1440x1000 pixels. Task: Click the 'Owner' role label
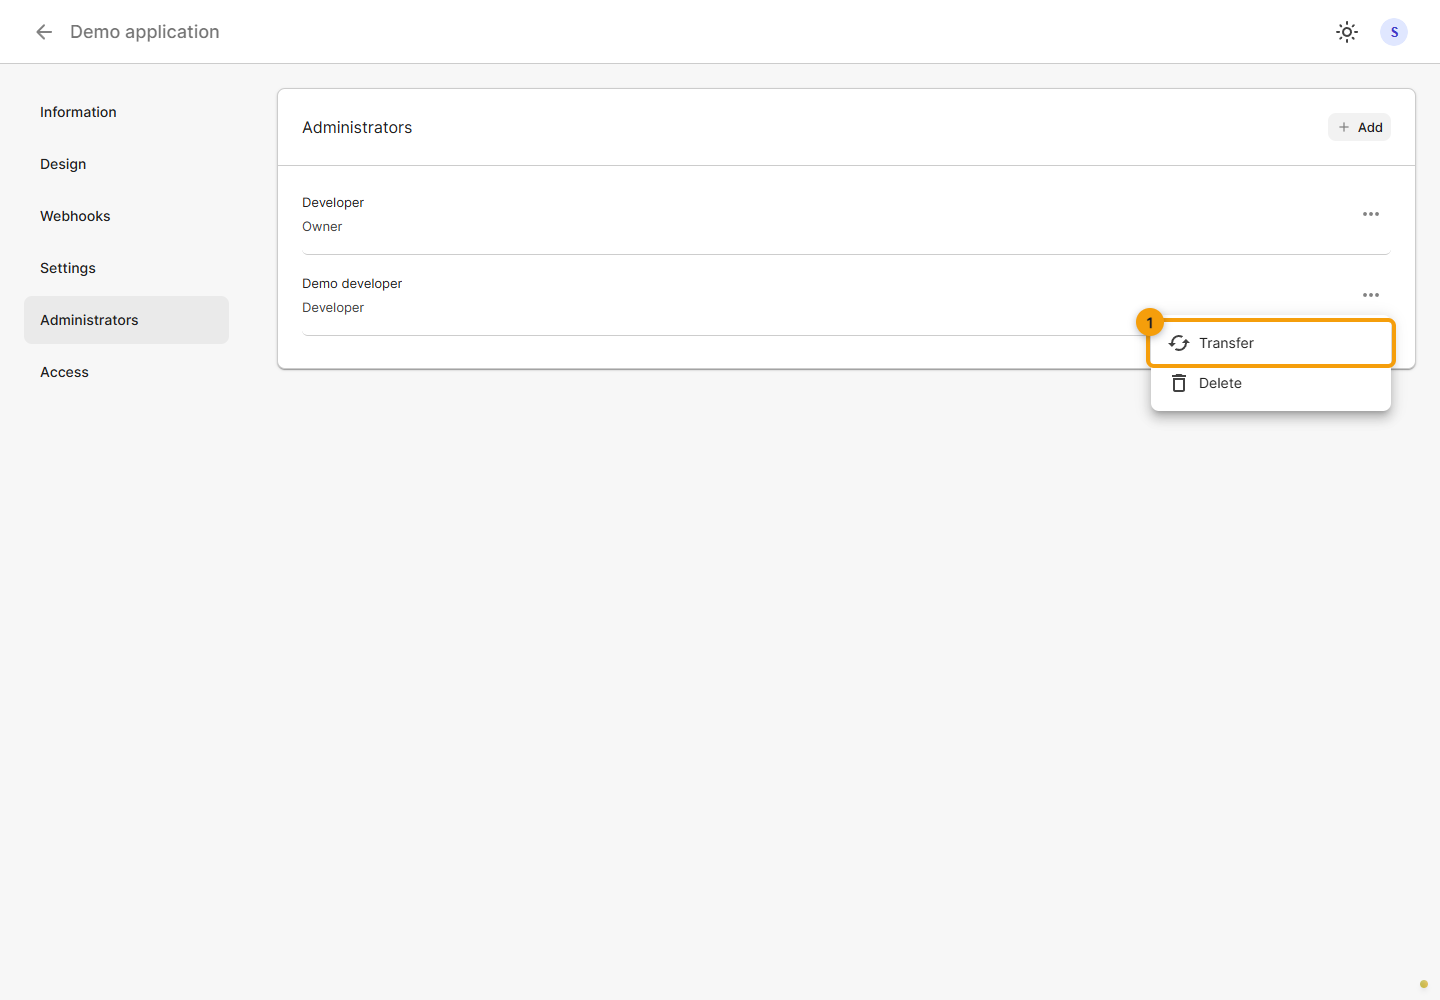322,227
